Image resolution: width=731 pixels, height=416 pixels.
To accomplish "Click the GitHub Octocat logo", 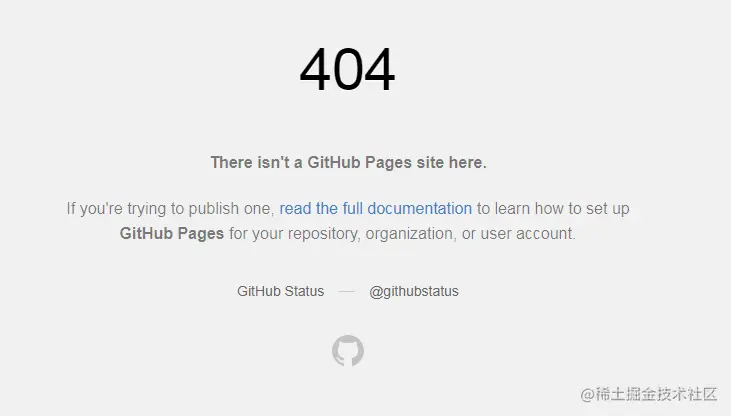I will pyautogui.click(x=348, y=350).
